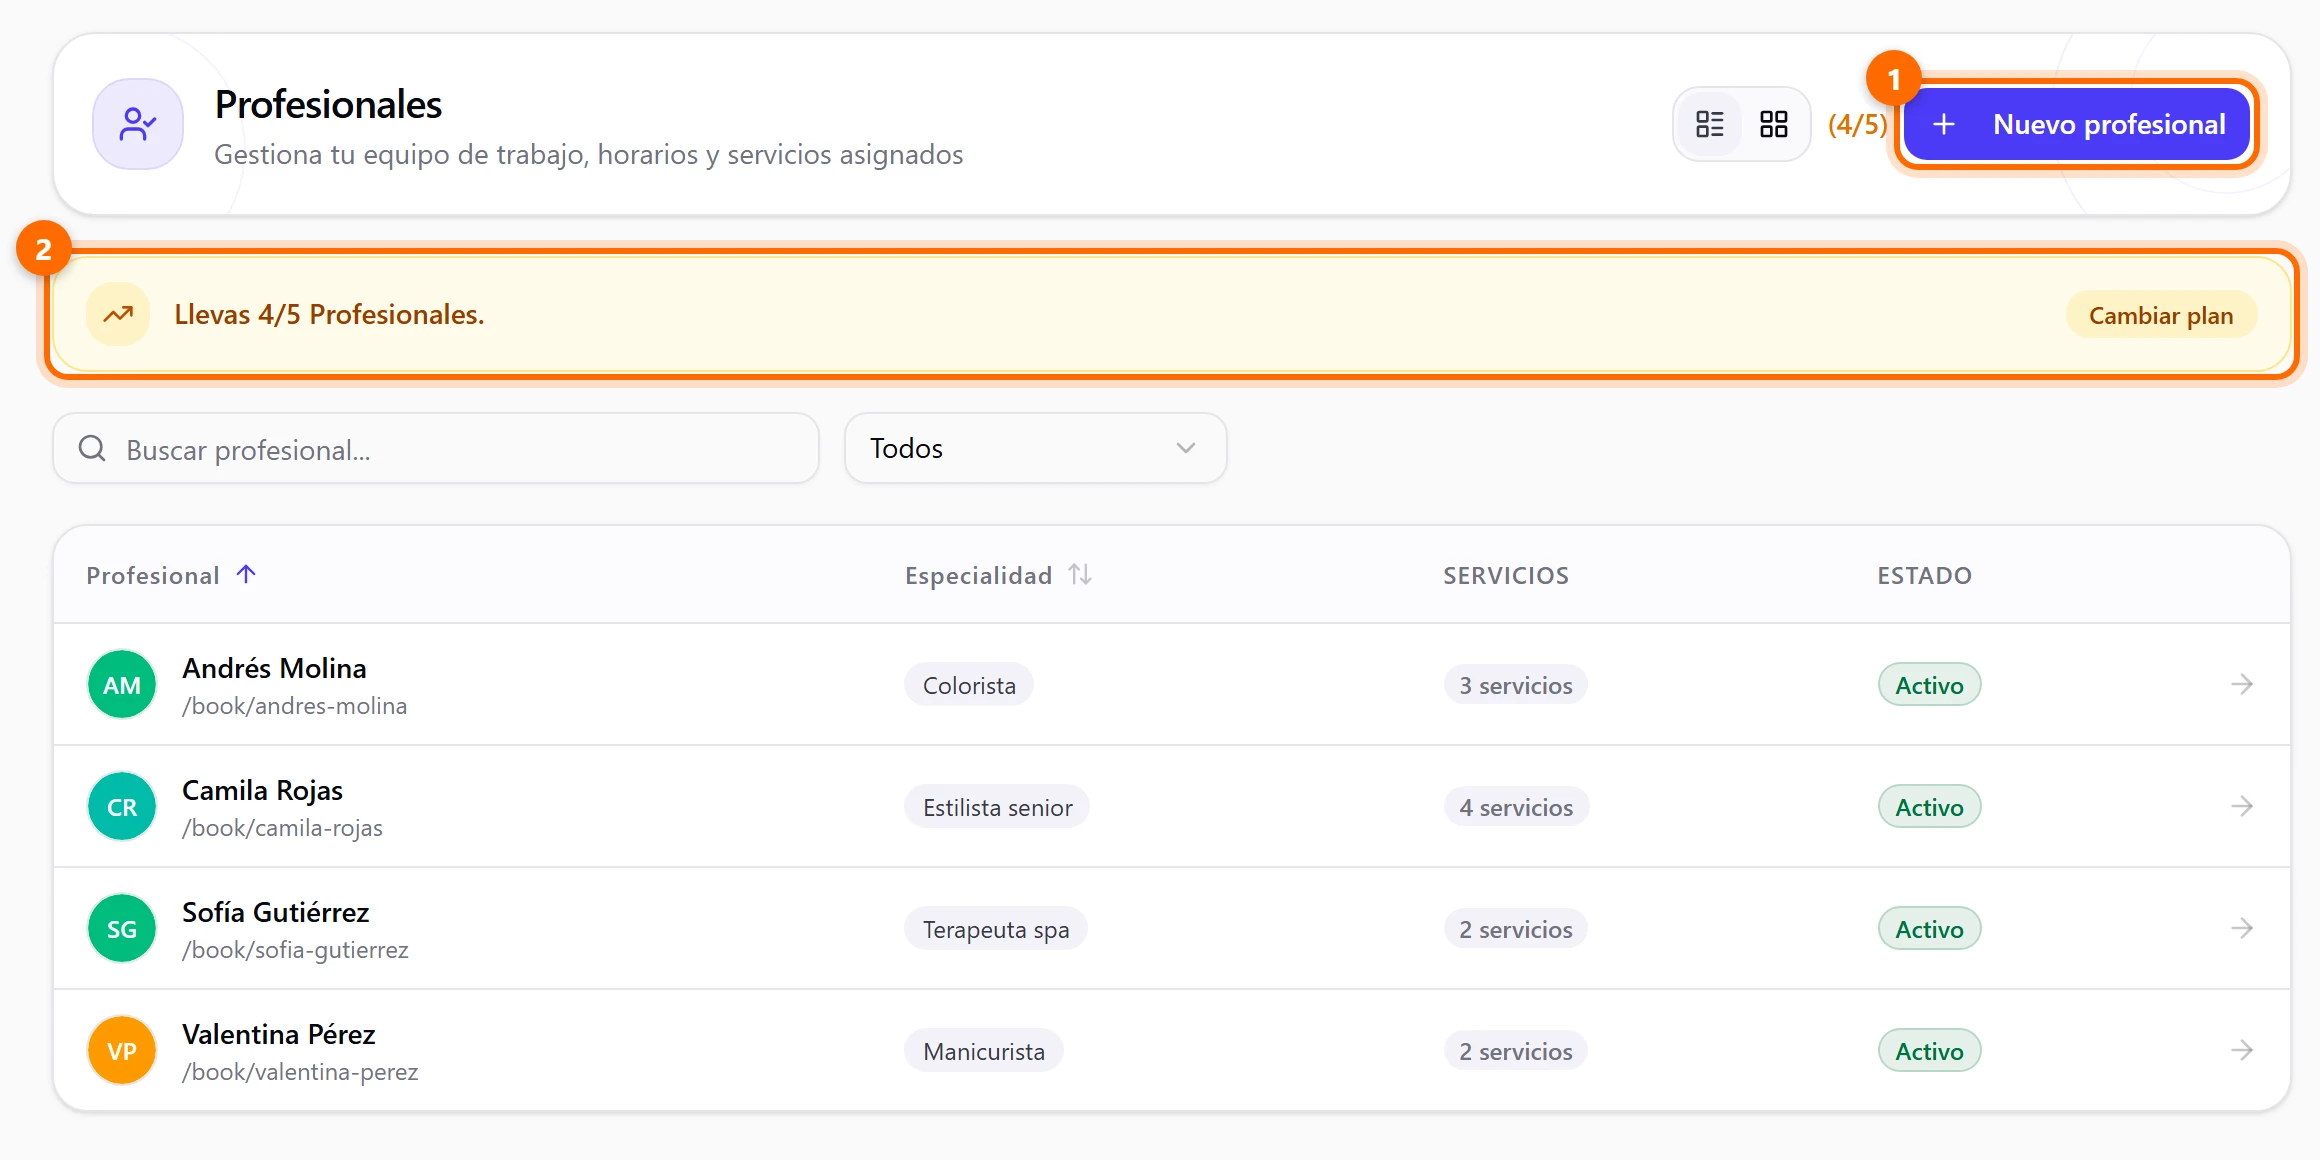This screenshot has height=1160, width=2320.
Task: Click the trending-up icon in the plan banner
Action: pos(118,314)
